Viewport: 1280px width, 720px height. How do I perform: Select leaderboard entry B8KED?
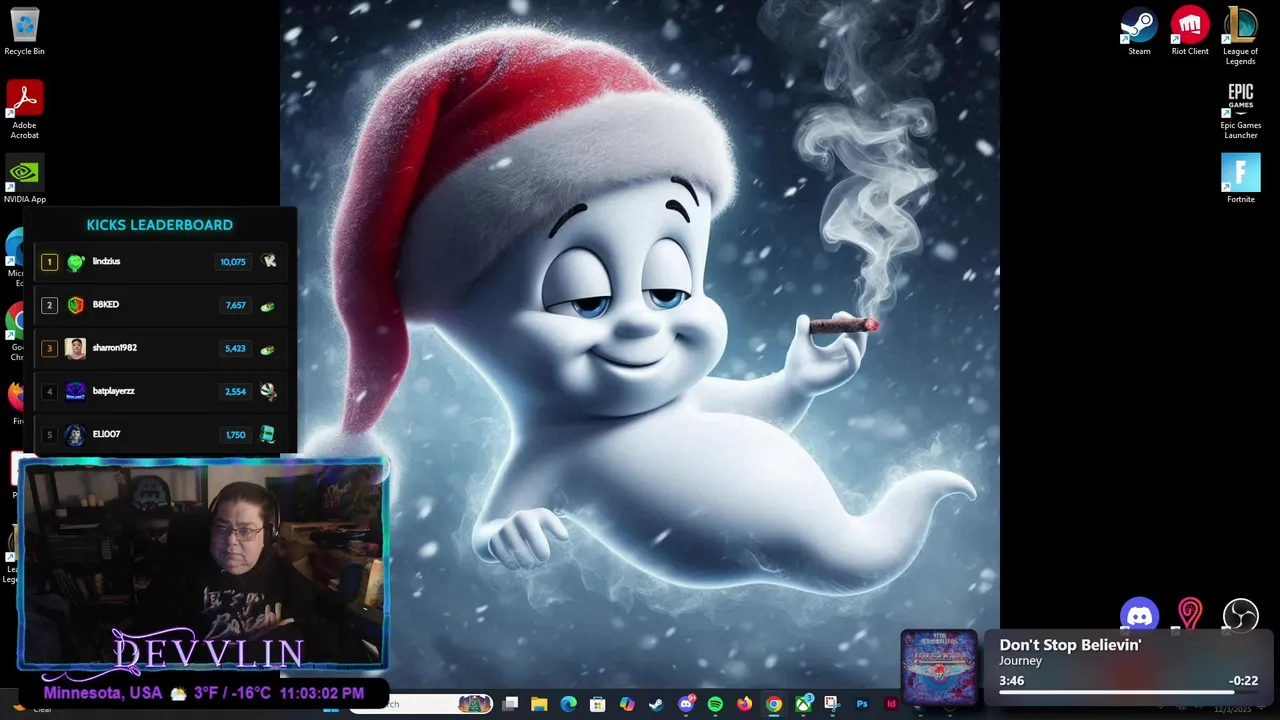(x=160, y=305)
